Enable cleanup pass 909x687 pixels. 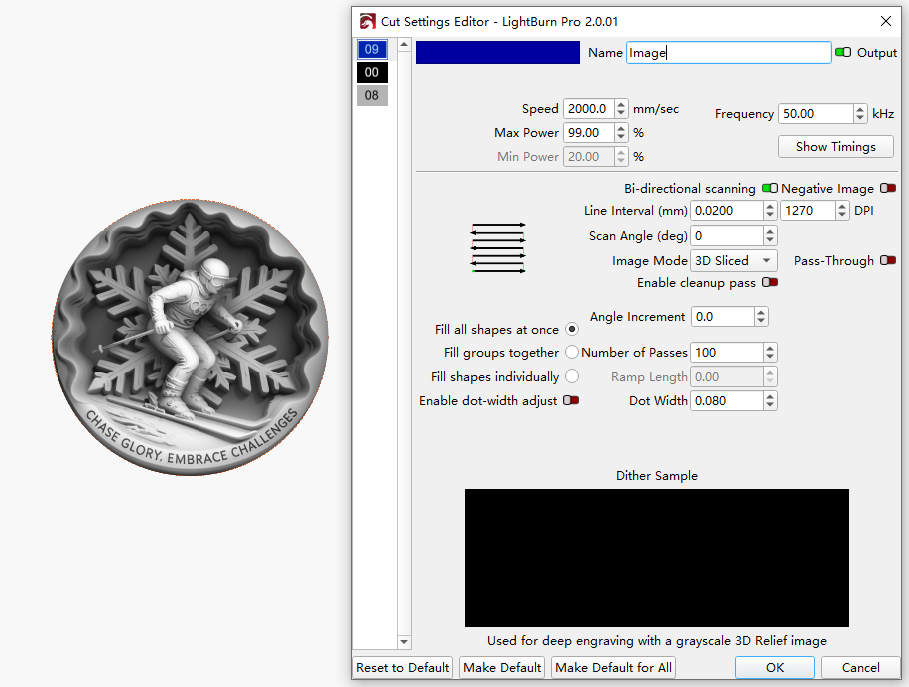pyautogui.click(x=769, y=282)
